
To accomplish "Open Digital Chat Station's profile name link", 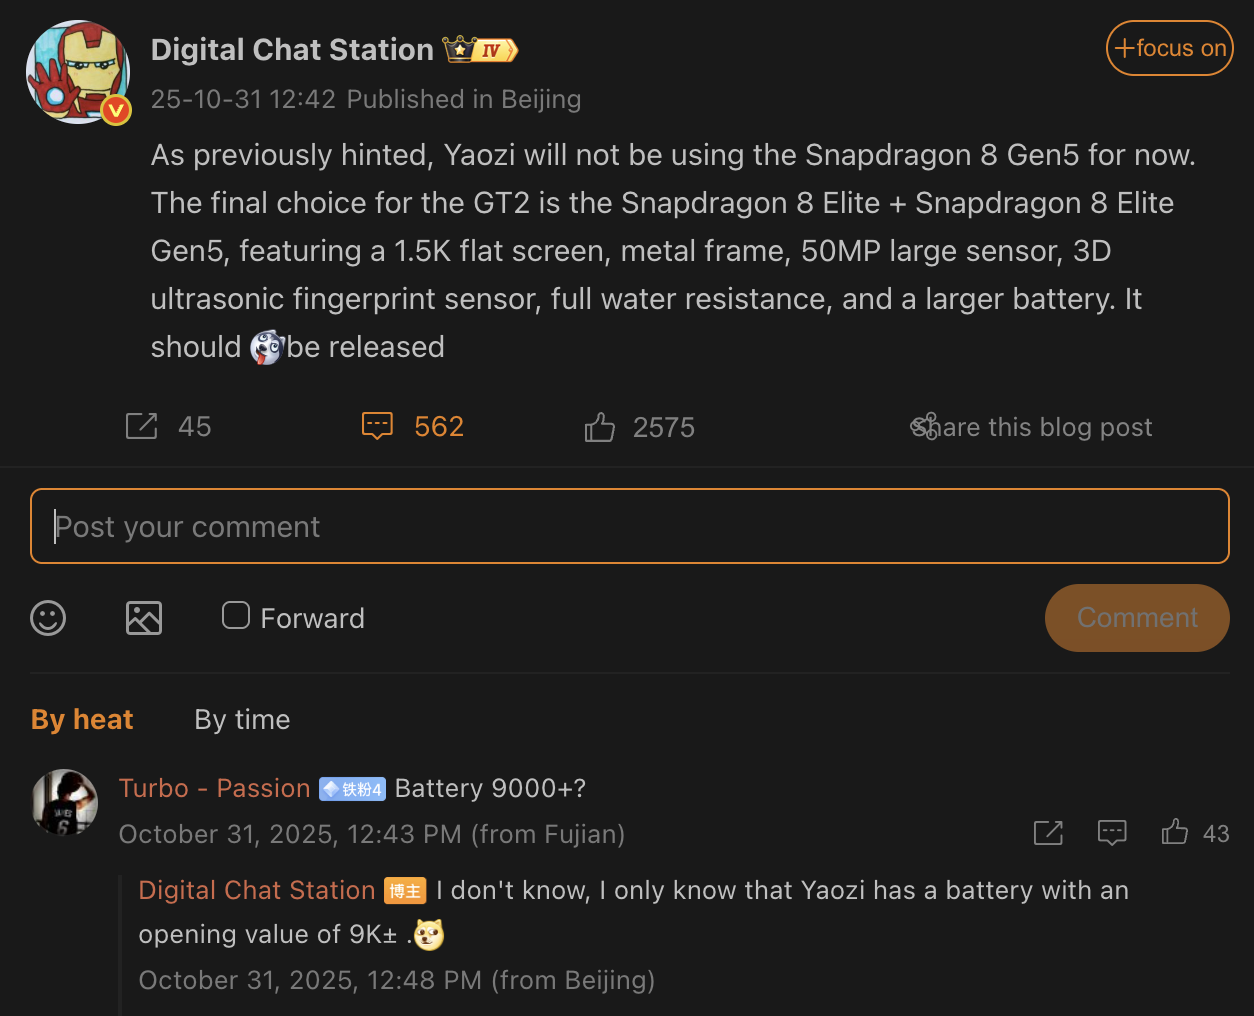I will (292, 49).
